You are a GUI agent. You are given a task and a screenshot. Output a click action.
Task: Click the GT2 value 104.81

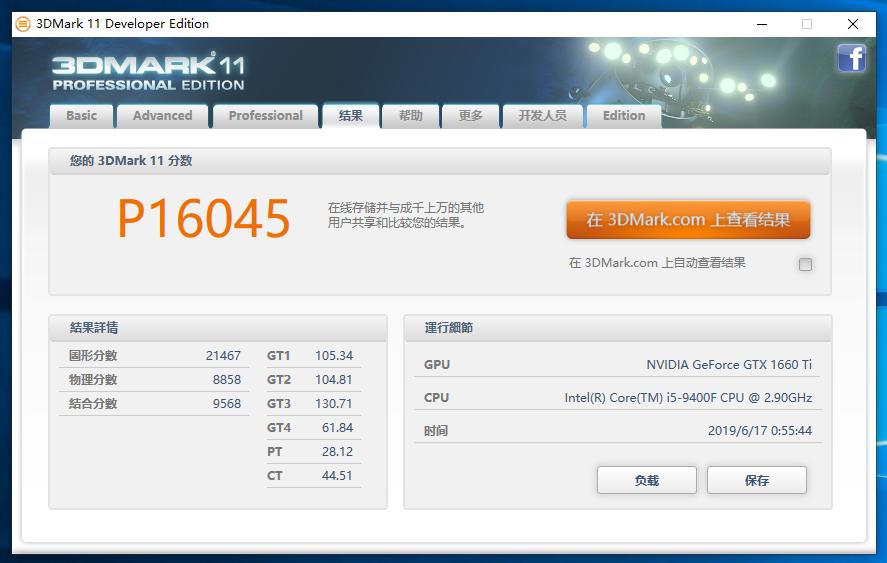tap(334, 380)
